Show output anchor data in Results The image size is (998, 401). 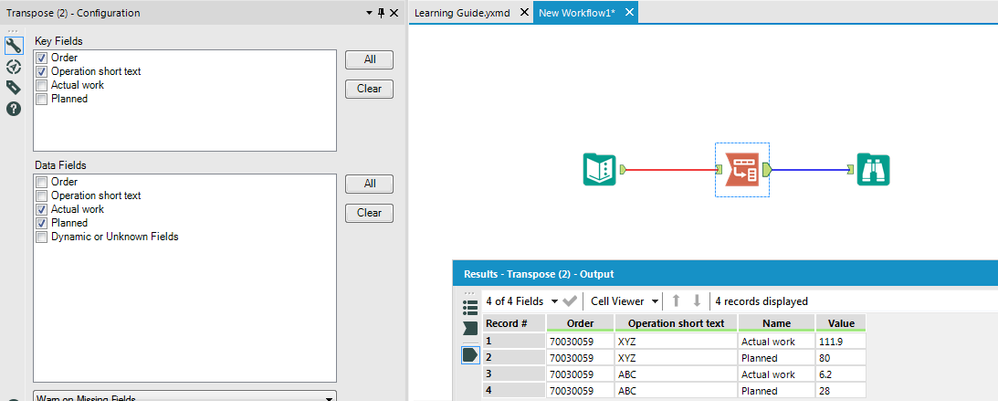(470, 355)
